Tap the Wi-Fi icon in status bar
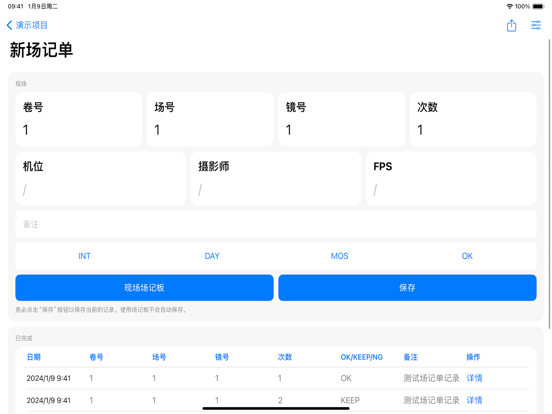The height and width of the screenshot is (414, 552). [x=509, y=6]
